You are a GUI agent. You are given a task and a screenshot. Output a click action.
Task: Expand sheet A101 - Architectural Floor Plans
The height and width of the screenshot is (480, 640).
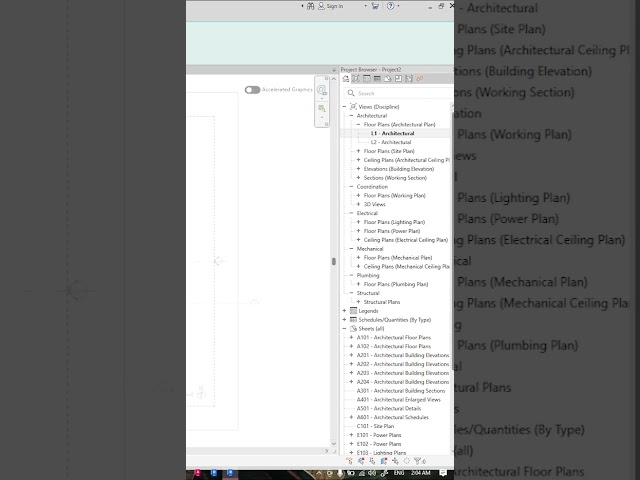351,338
